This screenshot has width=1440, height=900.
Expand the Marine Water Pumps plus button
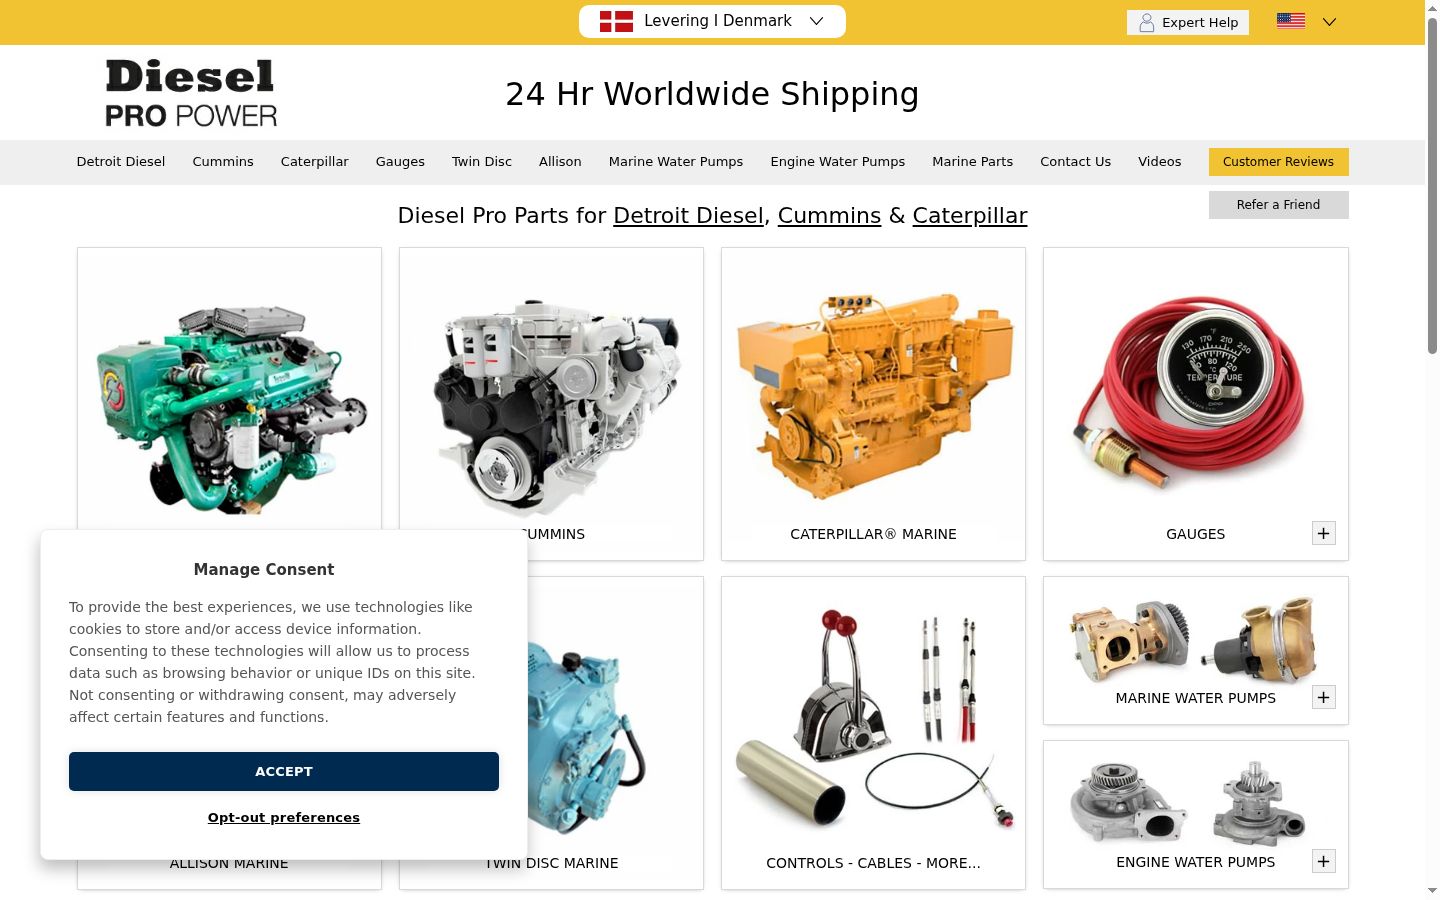1324,697
